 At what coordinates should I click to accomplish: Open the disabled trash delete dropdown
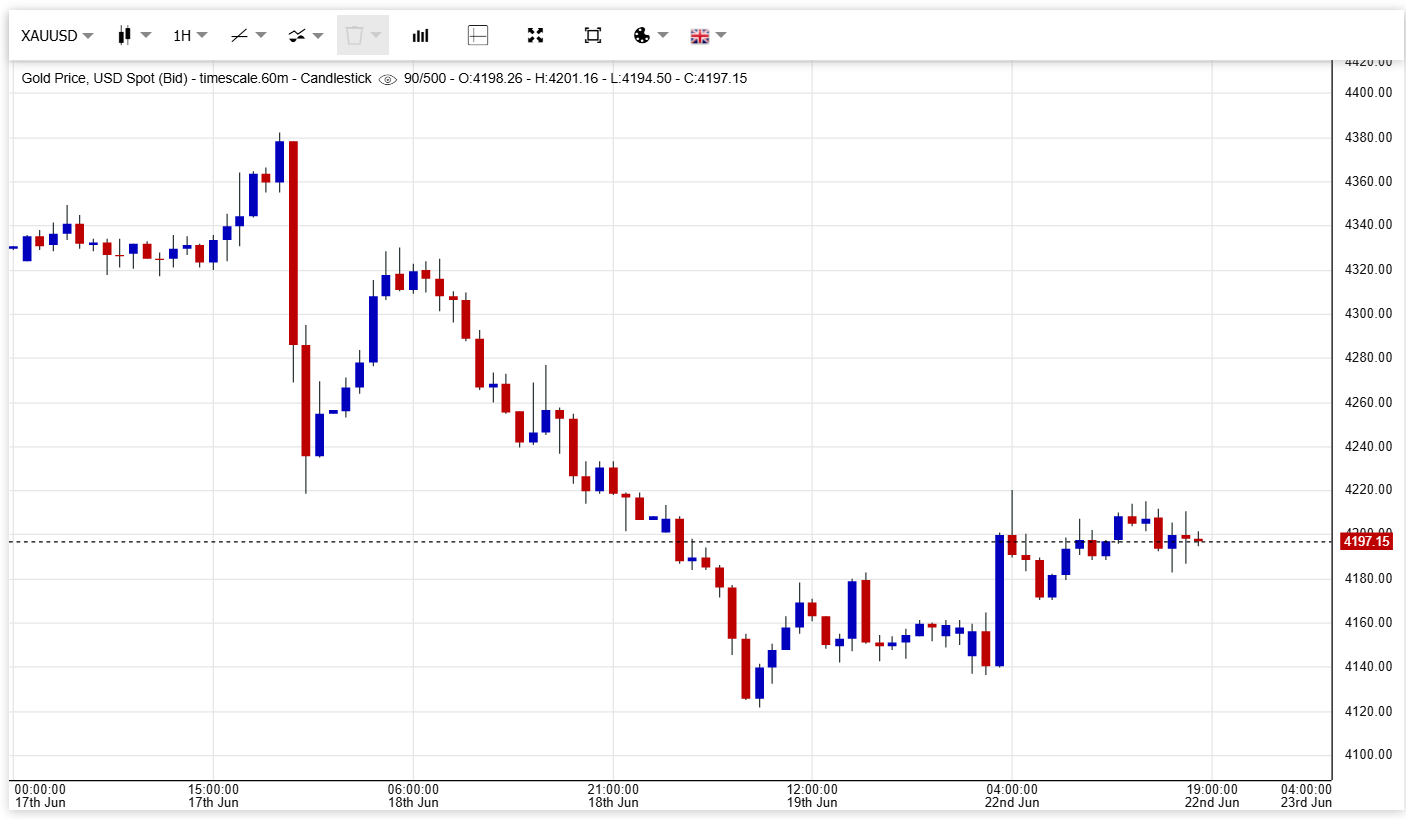[x=363, y=36]
